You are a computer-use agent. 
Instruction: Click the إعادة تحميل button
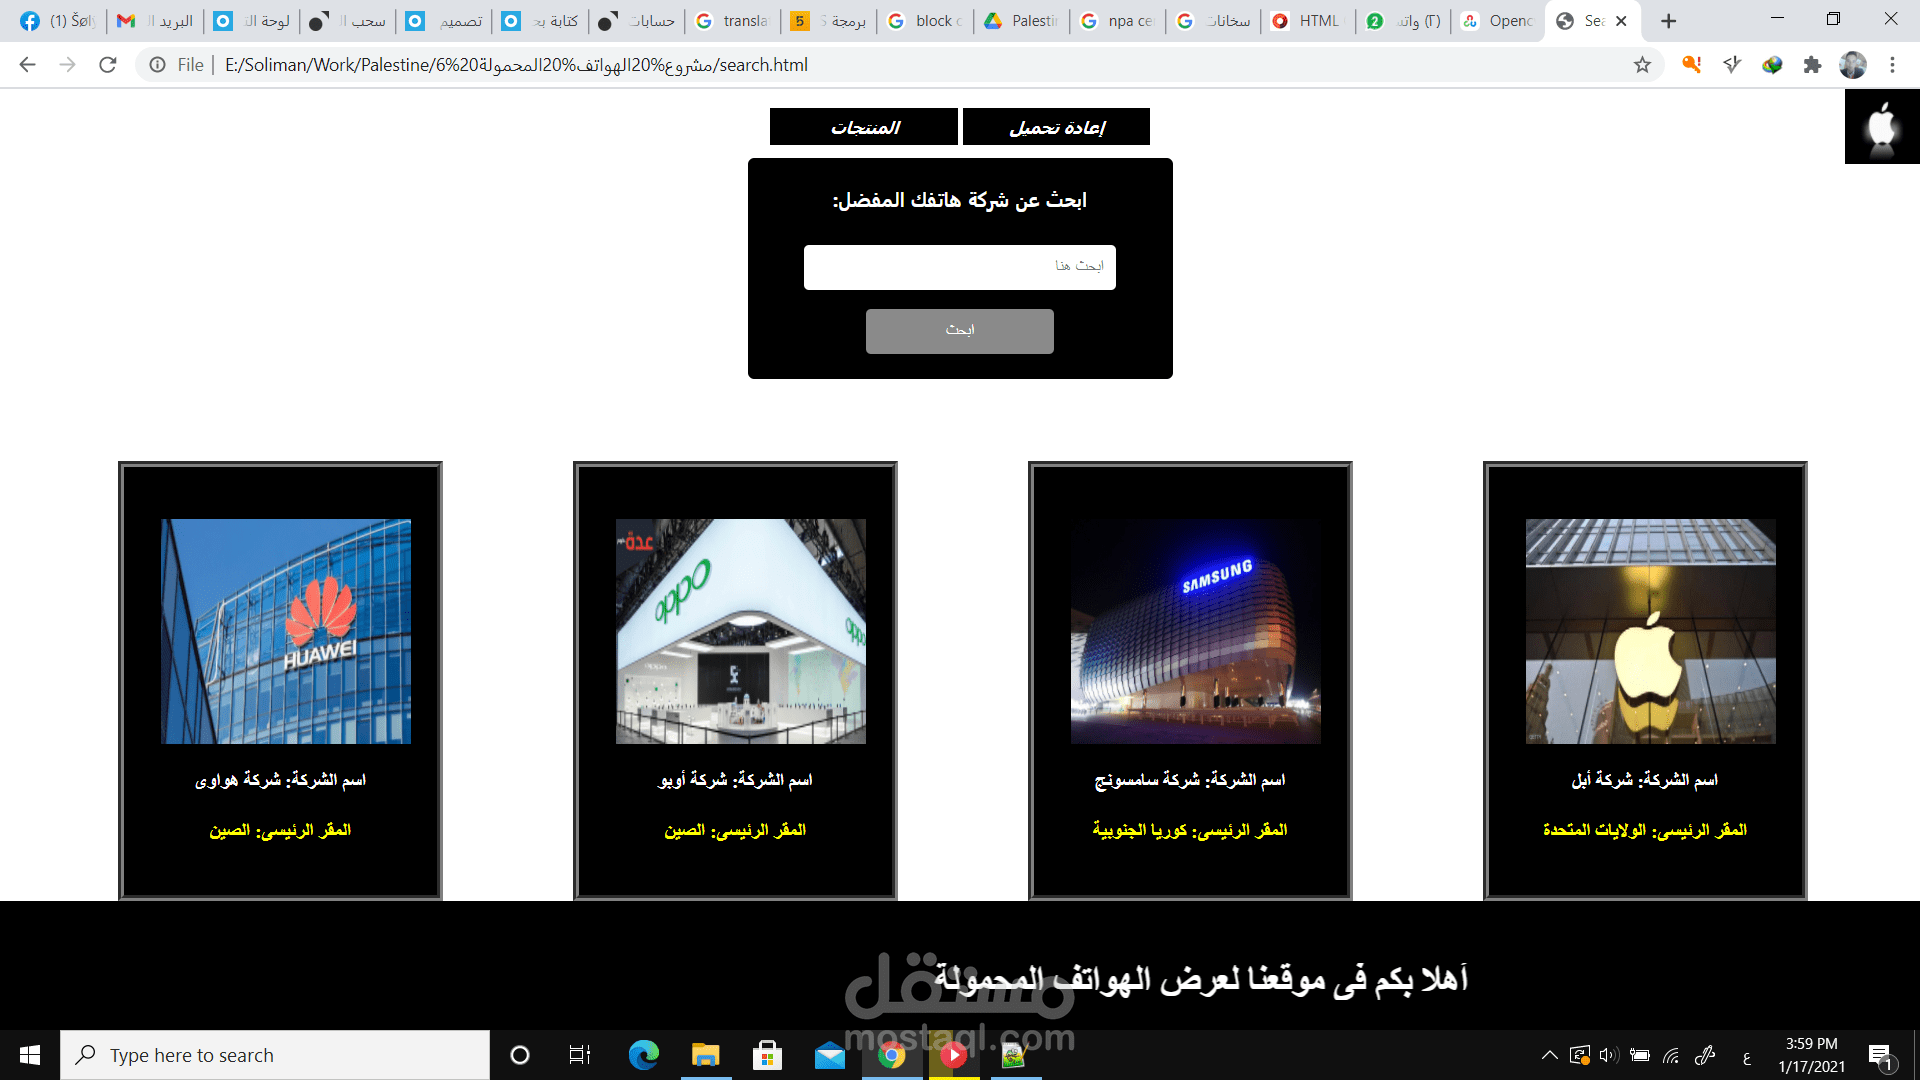tap(1056, 127)
